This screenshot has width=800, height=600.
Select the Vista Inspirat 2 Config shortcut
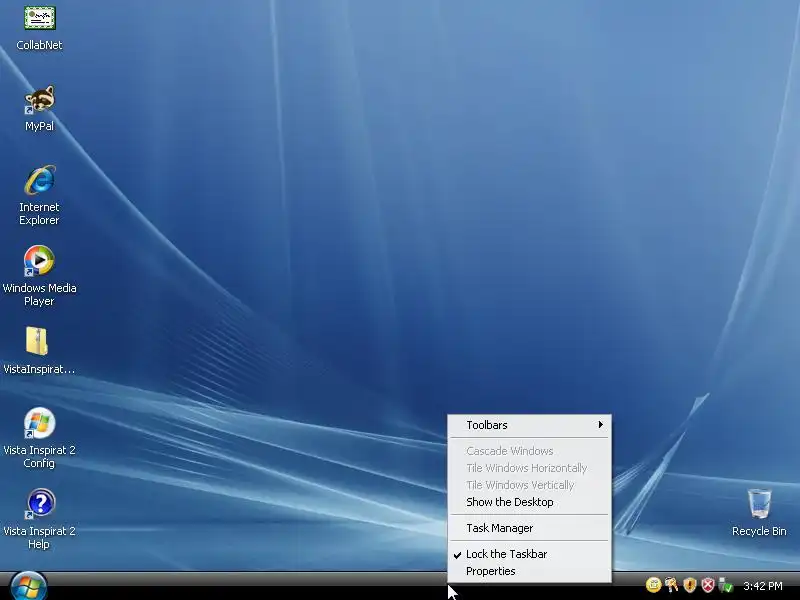click(39, 422)
